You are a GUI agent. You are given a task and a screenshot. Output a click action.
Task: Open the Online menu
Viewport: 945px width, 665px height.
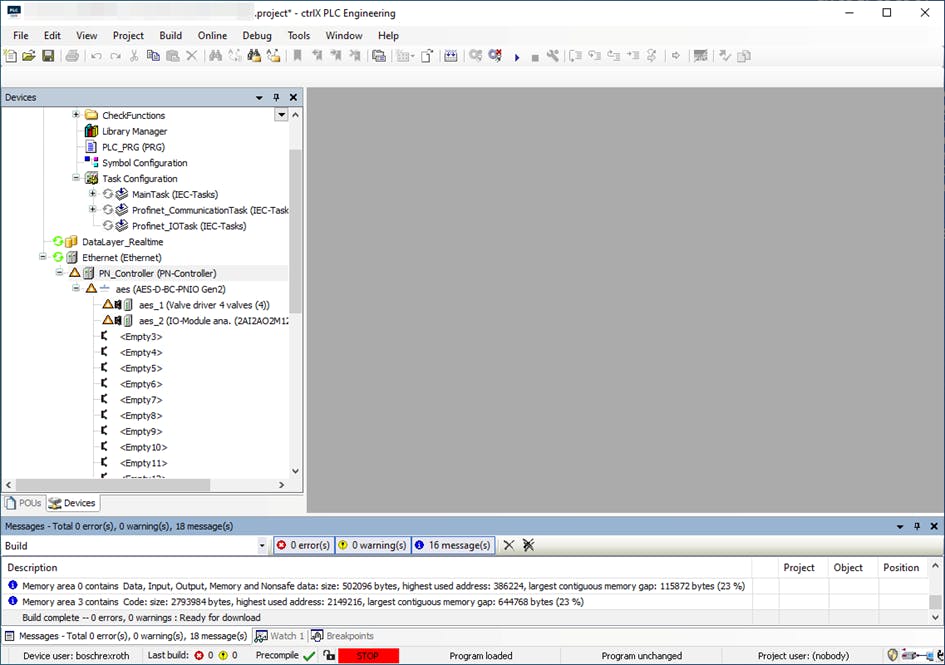(x=212, y=35)
